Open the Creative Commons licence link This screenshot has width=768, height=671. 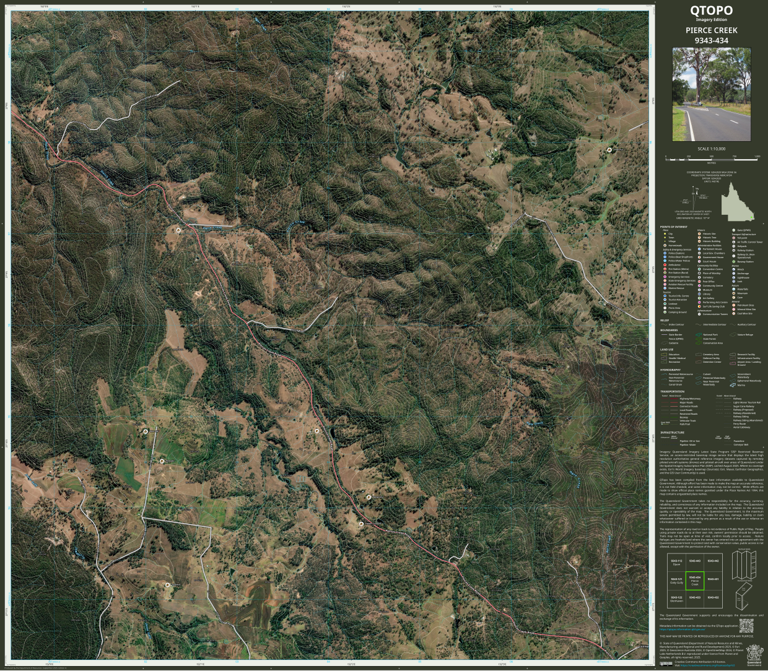pyautogui.click(x=708, y=665)
